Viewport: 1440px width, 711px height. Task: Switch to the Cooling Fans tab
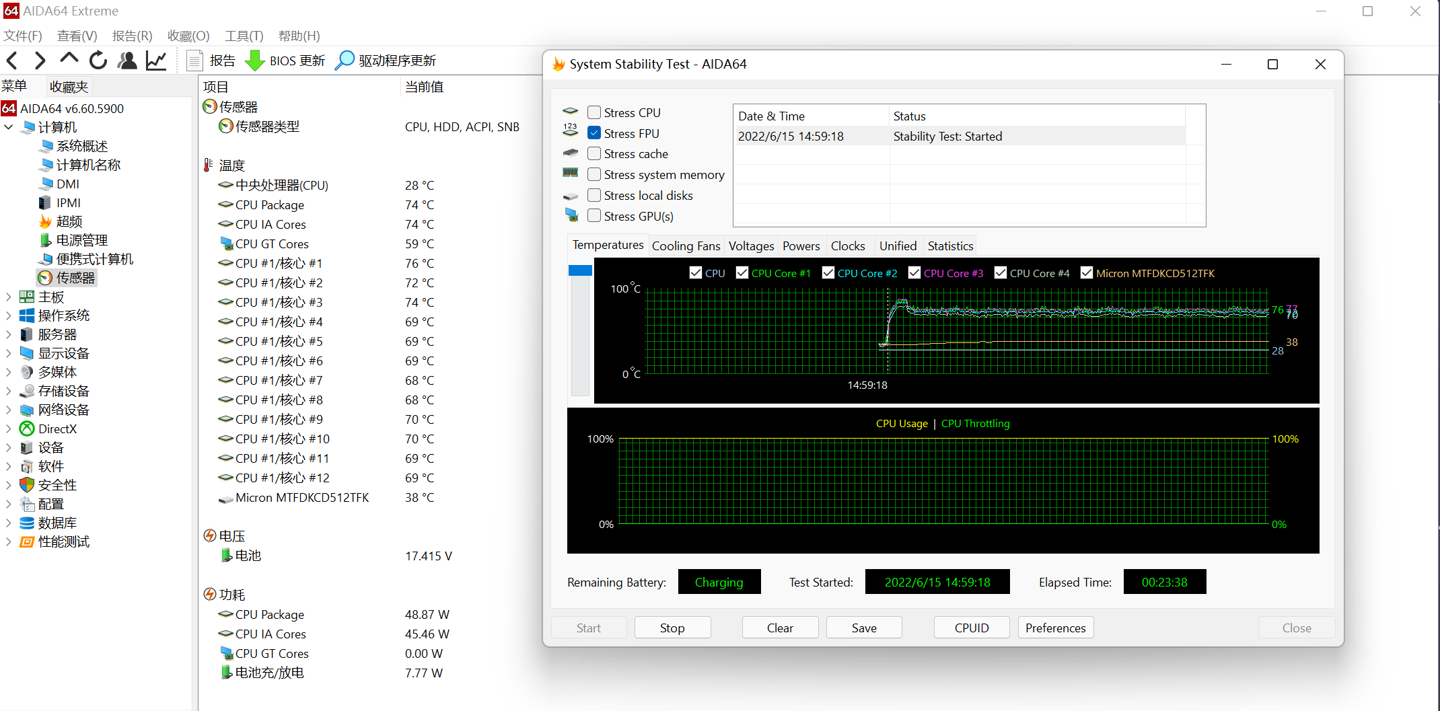click(685, 246)
